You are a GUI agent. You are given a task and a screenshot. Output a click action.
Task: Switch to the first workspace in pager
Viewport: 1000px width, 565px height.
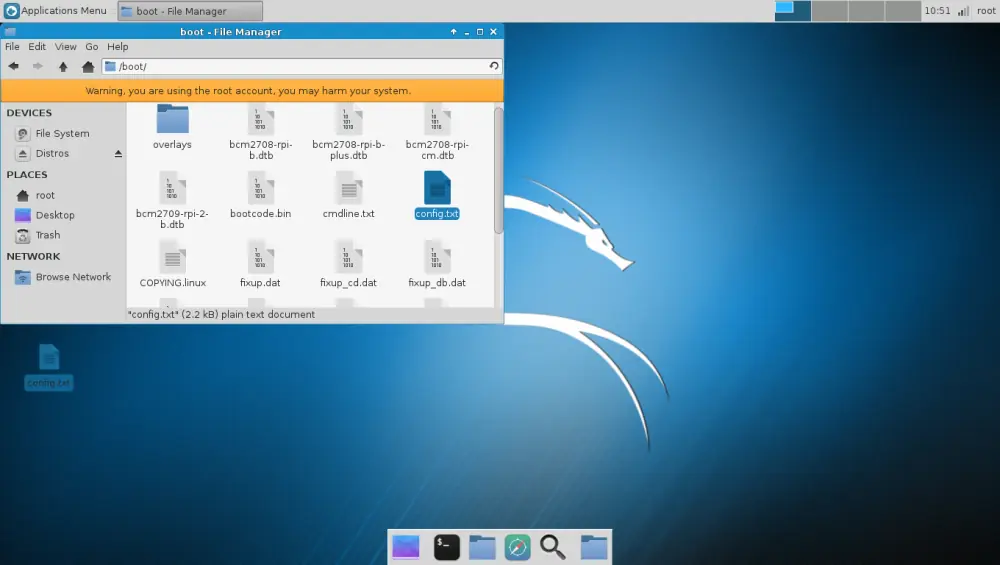[793, 11]
